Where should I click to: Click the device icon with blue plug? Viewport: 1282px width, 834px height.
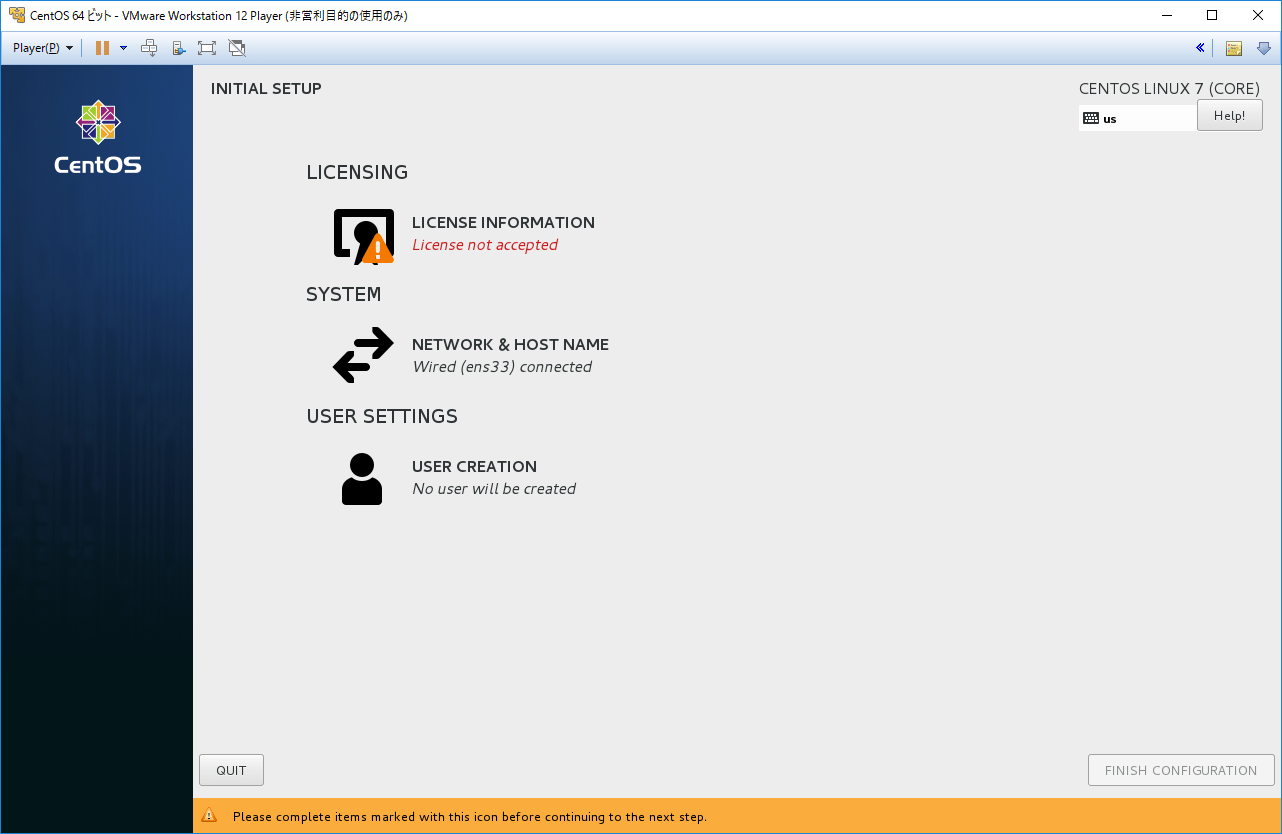pyautogui.click(x=179, y=48)
